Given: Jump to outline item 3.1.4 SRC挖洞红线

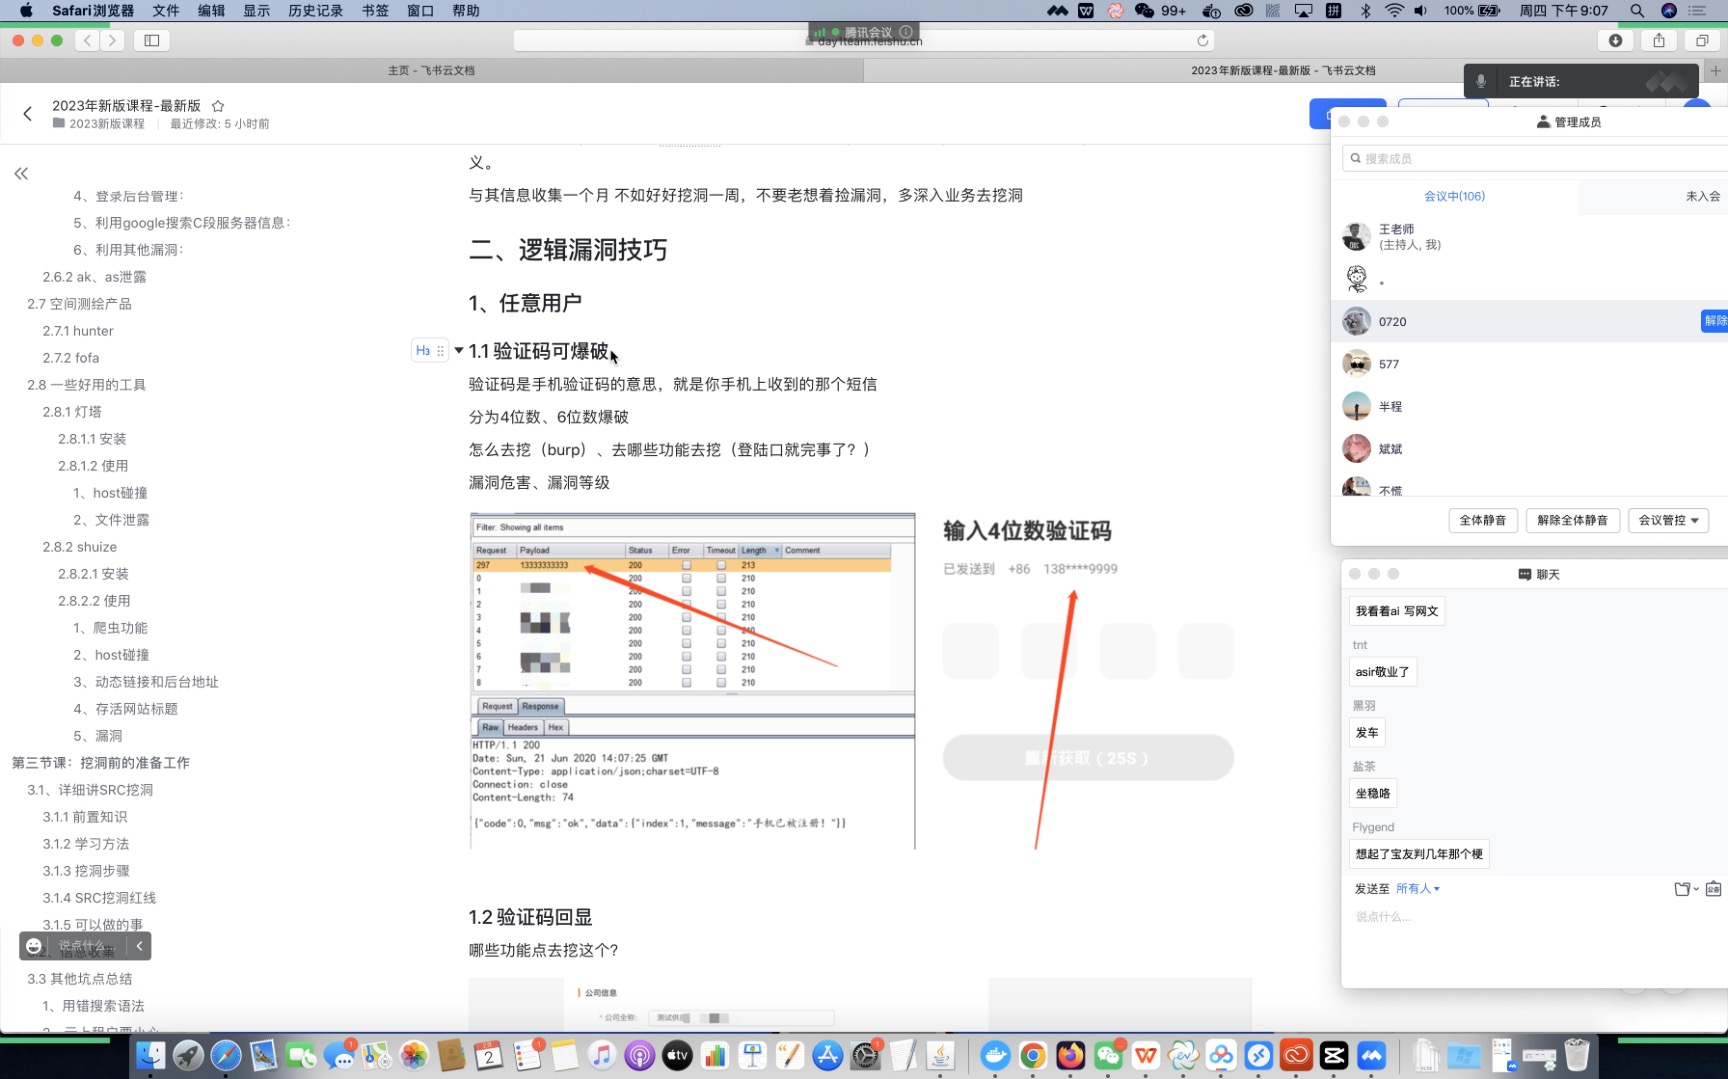Looking at the screenshot, I should (x=99, y=898).
